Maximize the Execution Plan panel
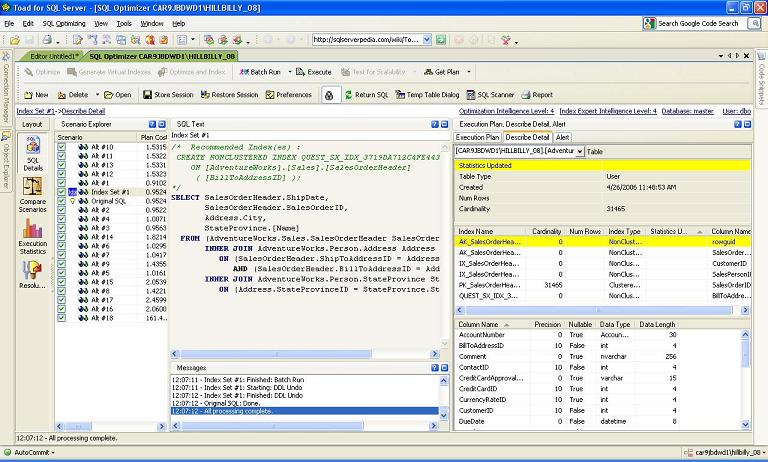 click(747, 124)
